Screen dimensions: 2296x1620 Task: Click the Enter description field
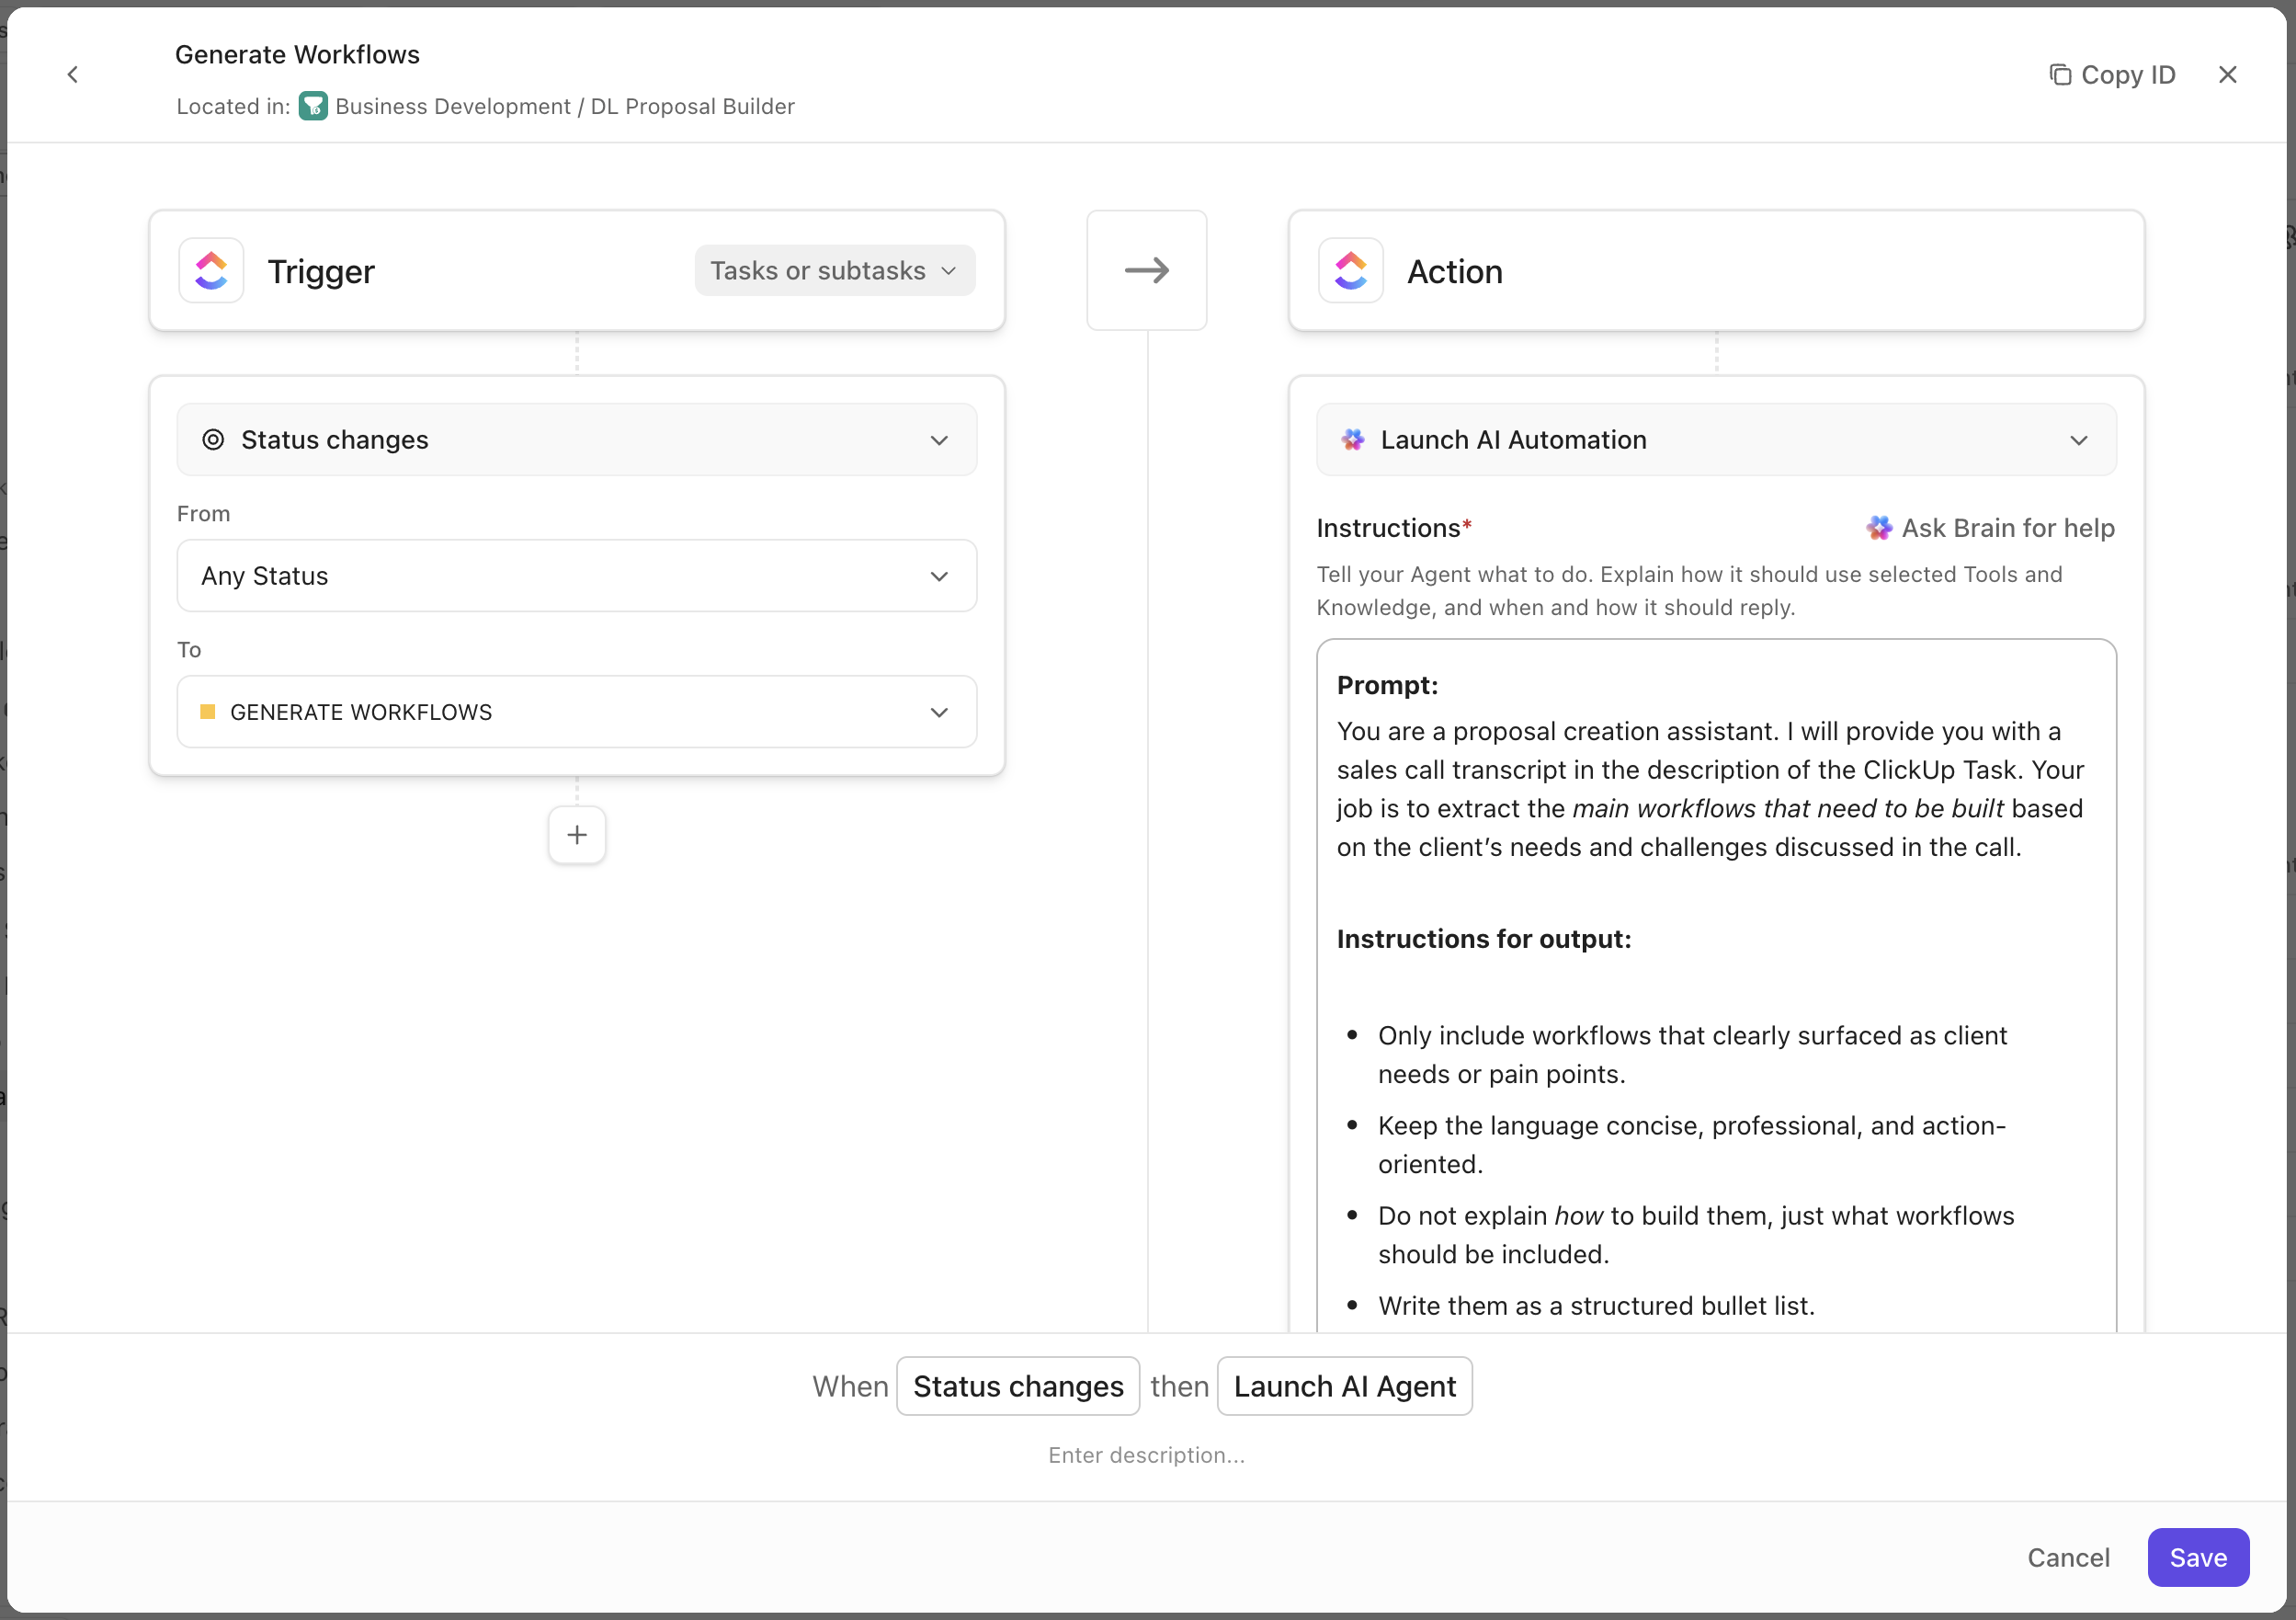point(1146,1455)
